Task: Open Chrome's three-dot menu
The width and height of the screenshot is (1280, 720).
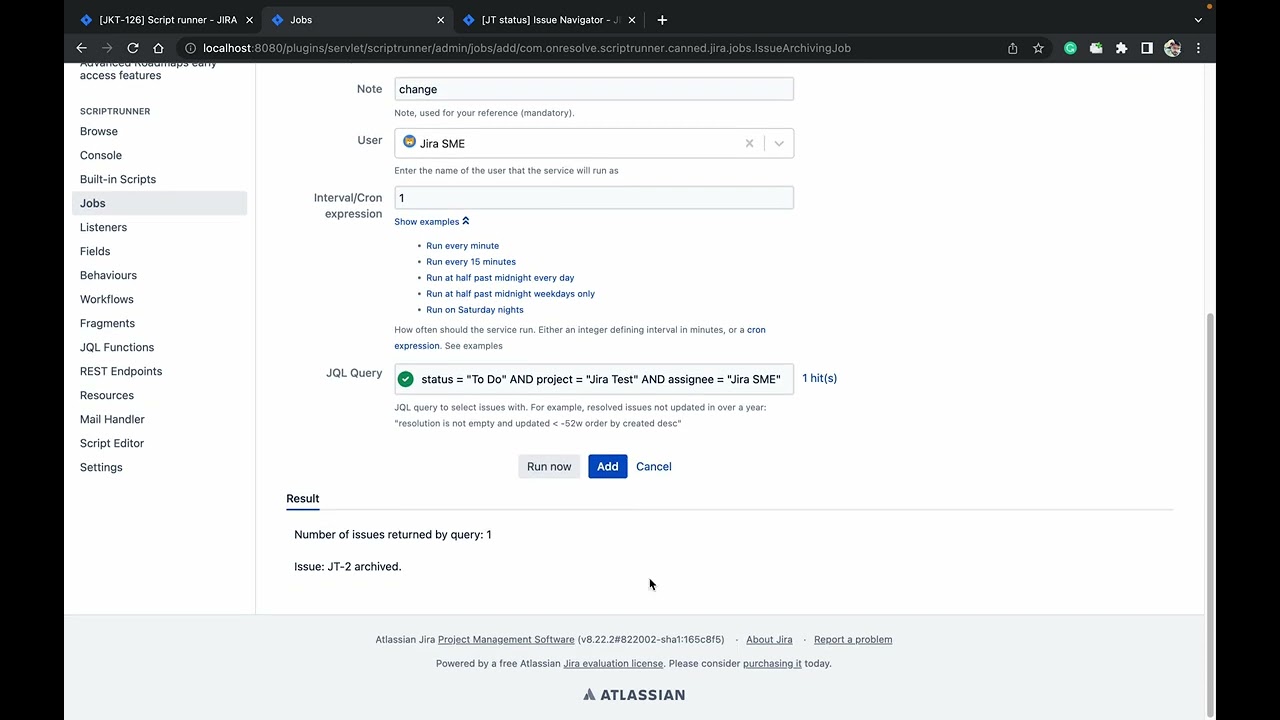Action: [x=1198, y=48]
